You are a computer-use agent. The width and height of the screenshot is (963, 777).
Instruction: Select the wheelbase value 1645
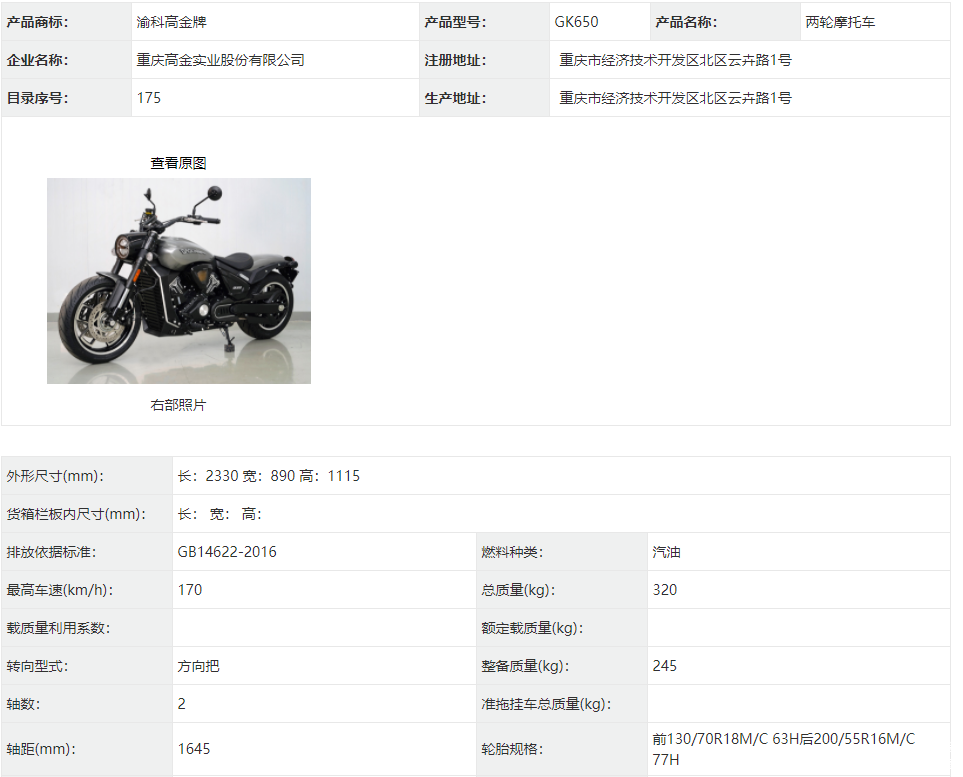coord(194,748)
